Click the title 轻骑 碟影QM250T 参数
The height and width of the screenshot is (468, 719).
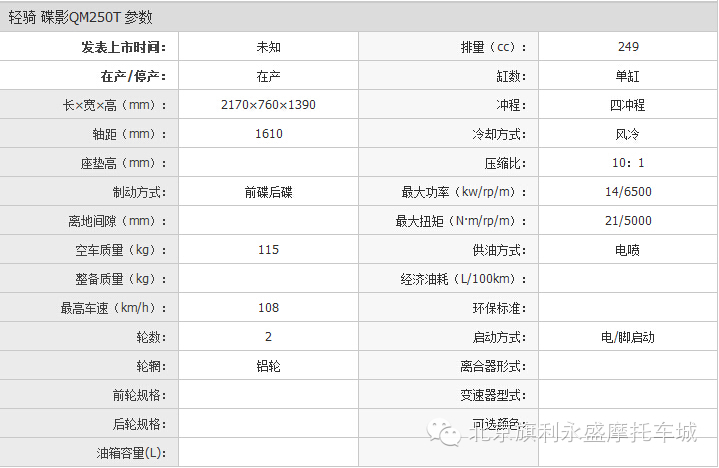pos(81,17)
